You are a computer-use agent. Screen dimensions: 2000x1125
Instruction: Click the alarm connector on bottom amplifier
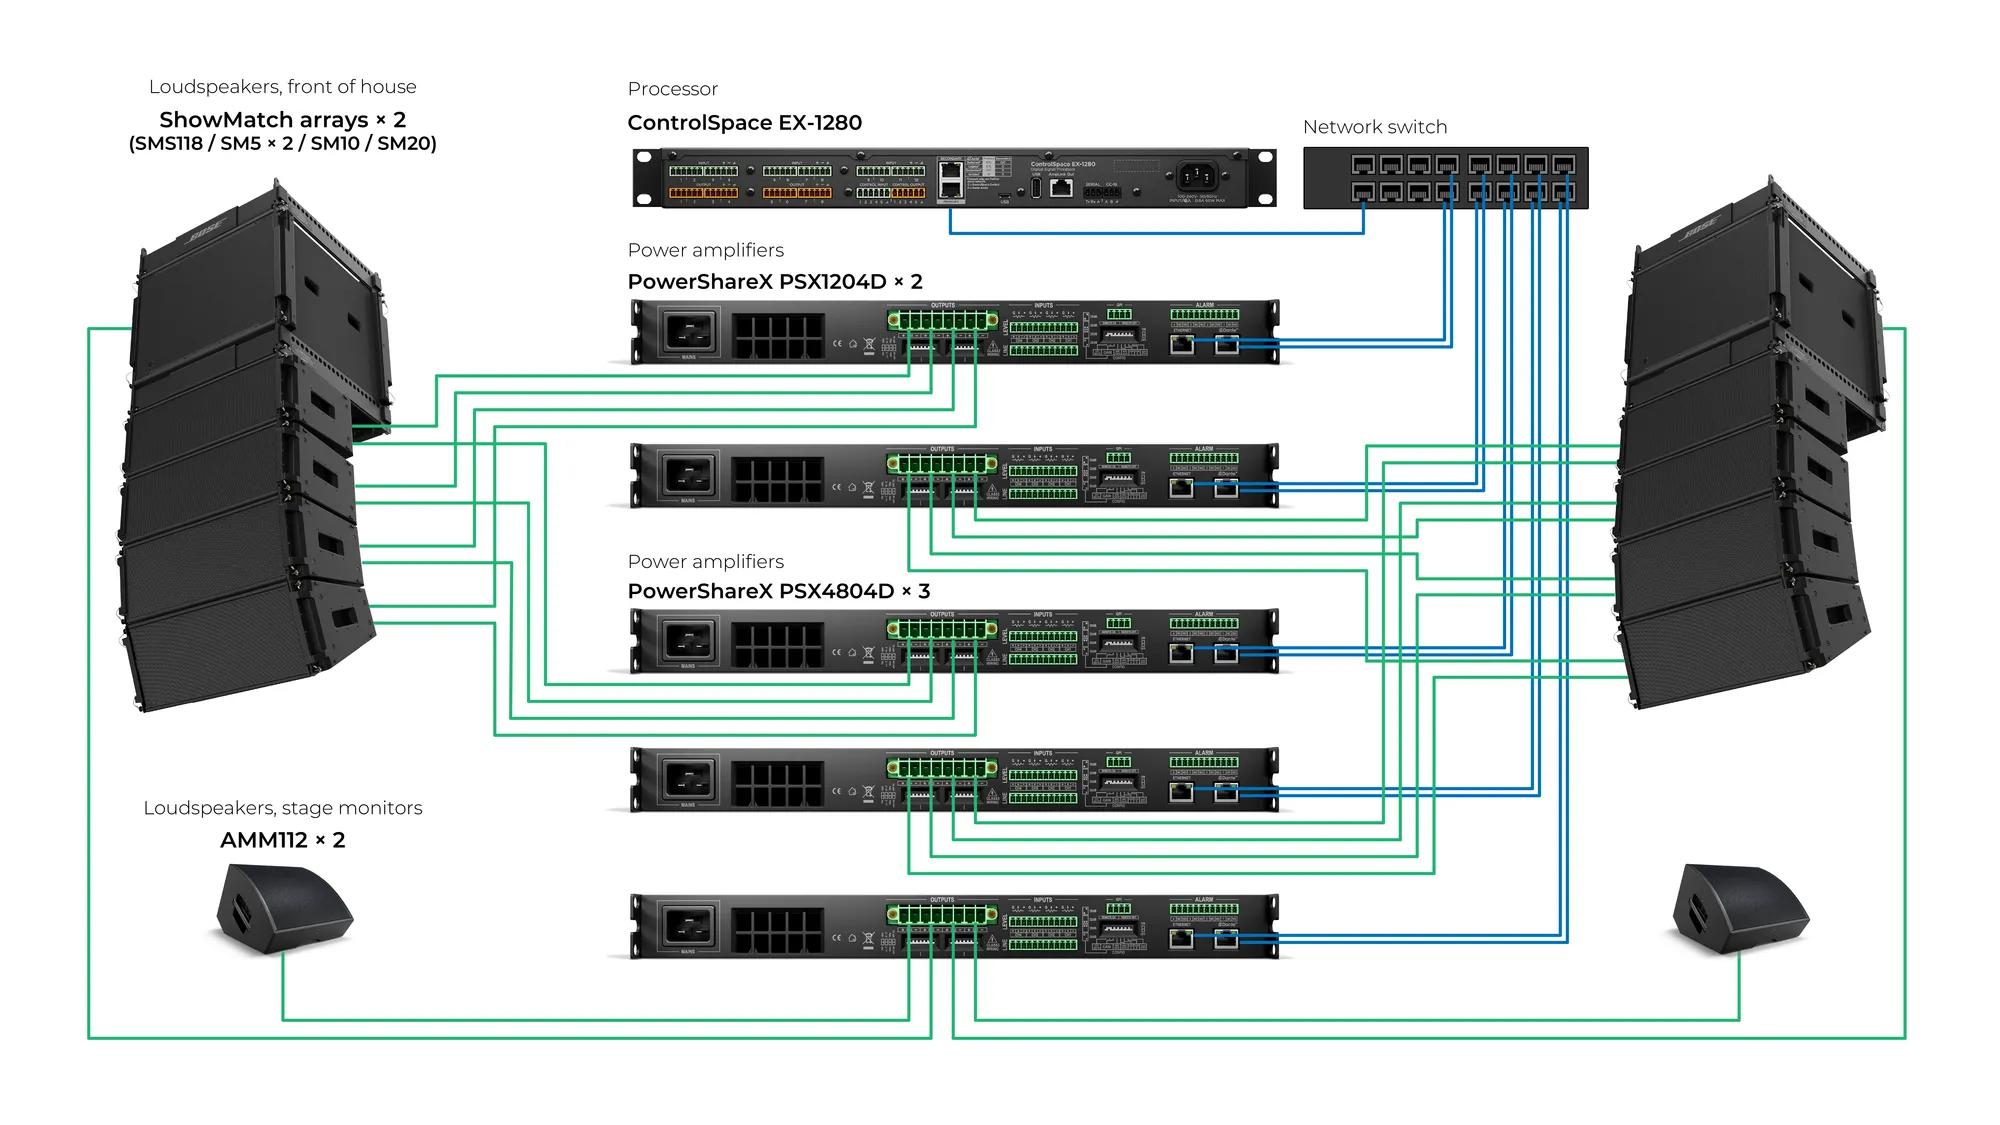[1204, 909]
